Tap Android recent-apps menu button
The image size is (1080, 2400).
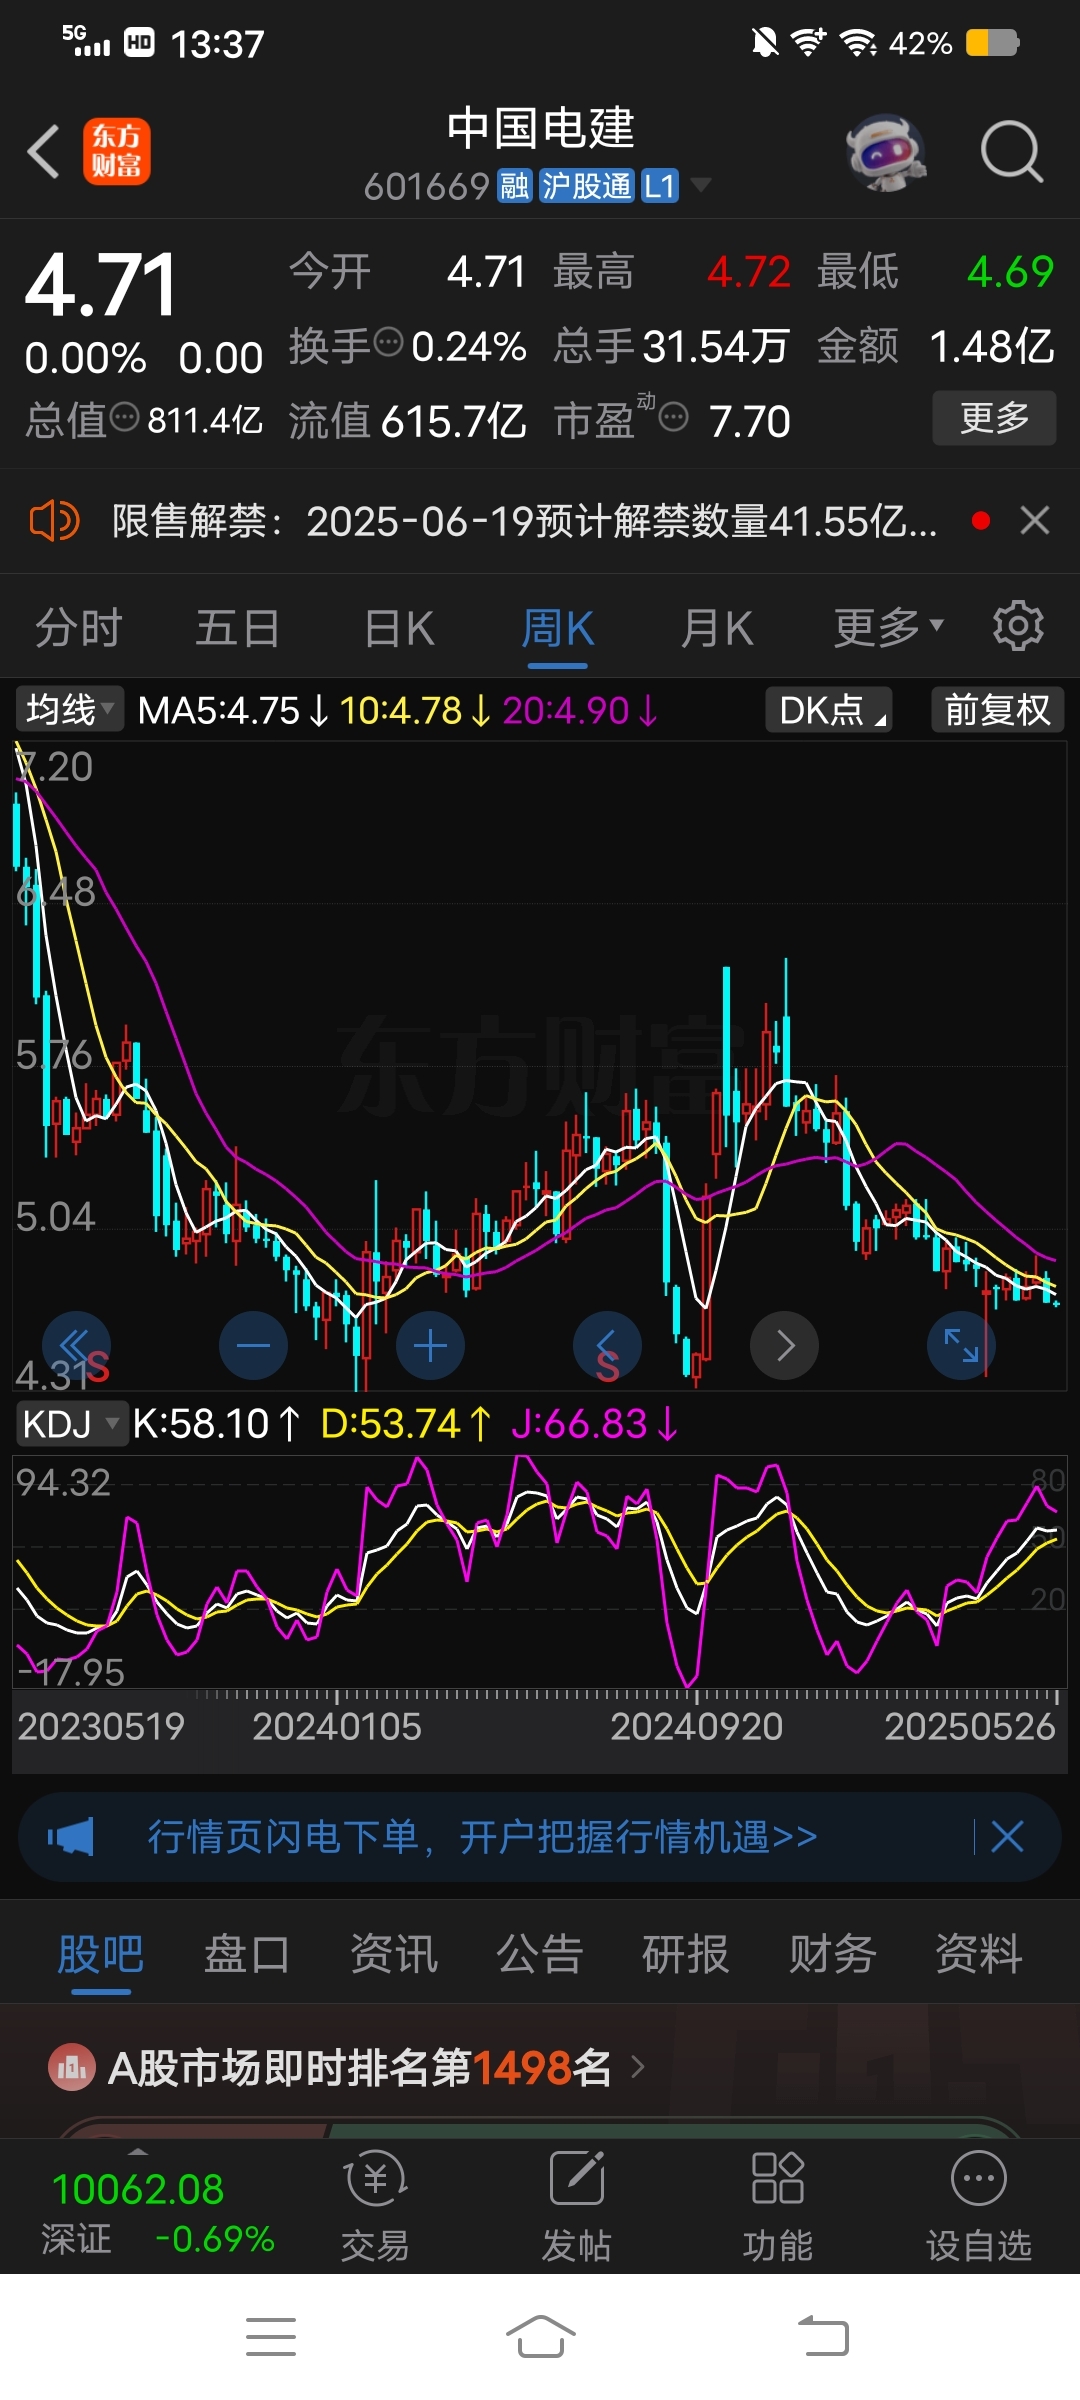(271, 2337)
